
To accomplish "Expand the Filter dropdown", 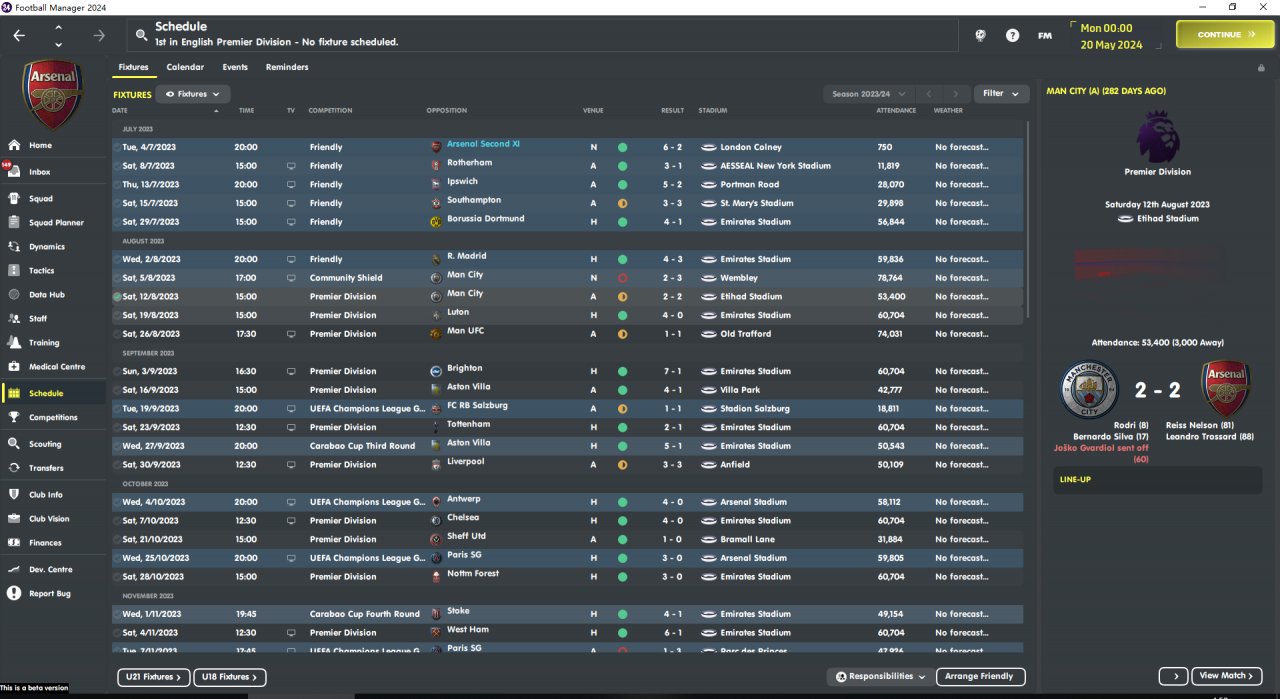I will (x=1001, y=94).
